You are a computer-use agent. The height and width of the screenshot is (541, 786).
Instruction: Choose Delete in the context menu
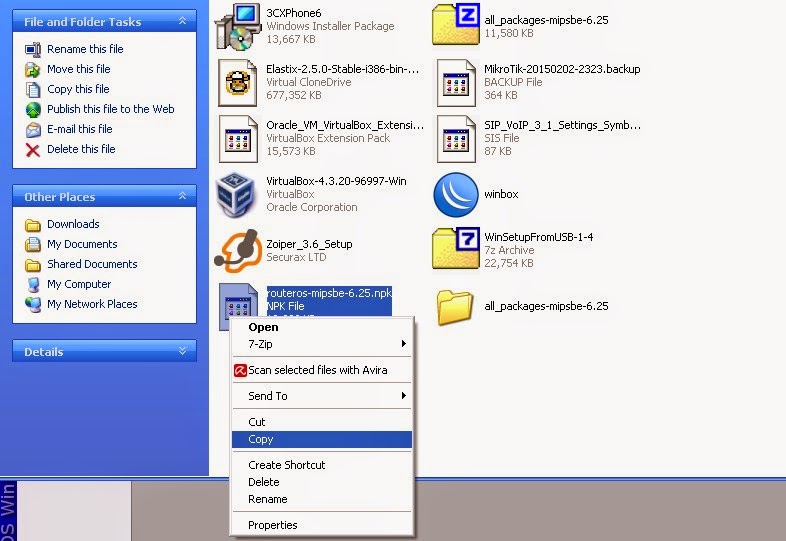(x=322, y=482)
